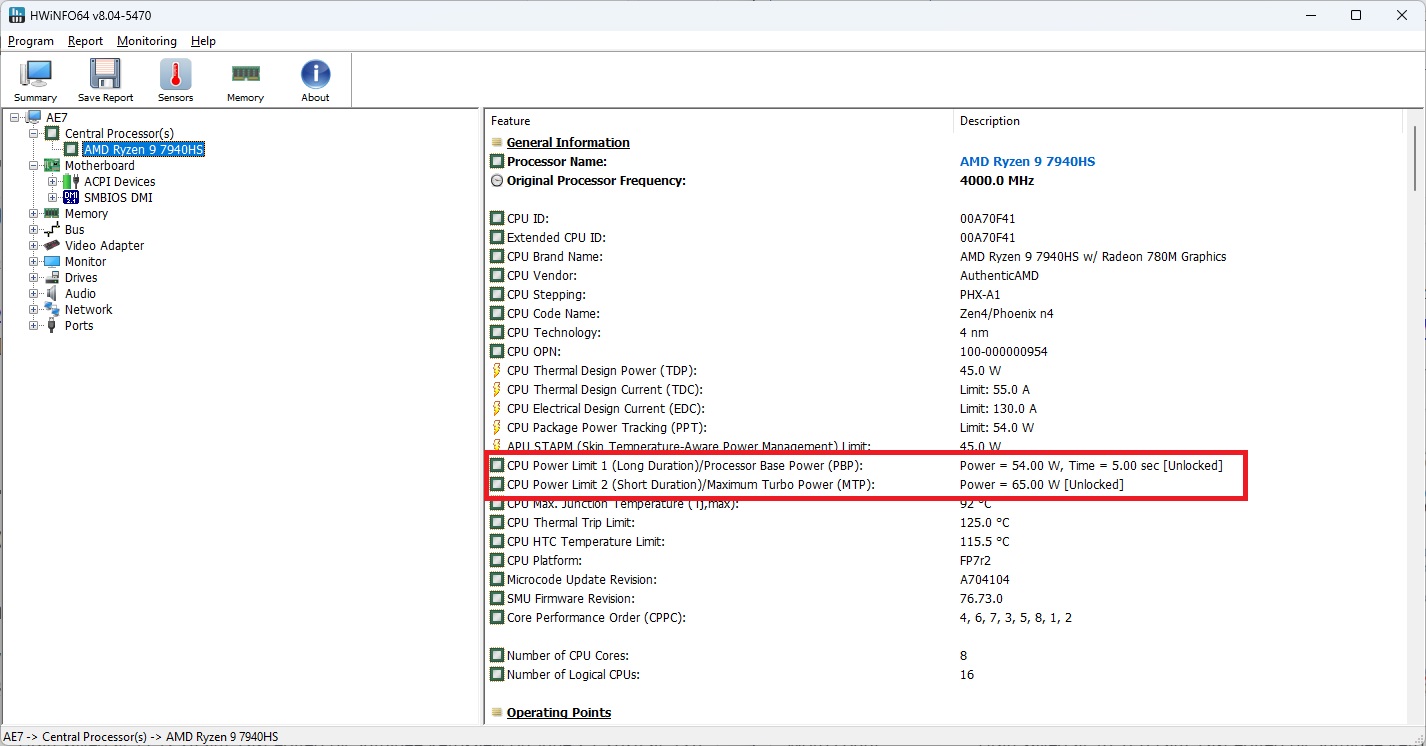Select the Core Performance Order (CPPC) row
Viewport: 1426px width, 746px height.
coord(945,618)
